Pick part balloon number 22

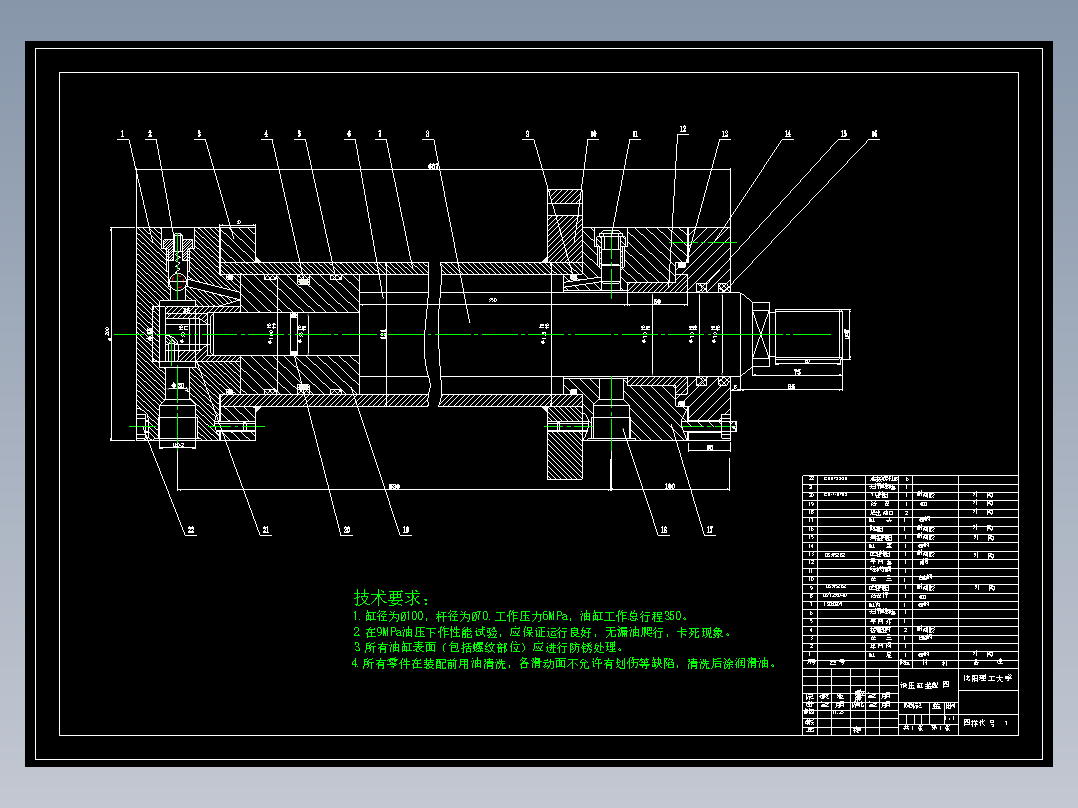[x=190, y=530]
